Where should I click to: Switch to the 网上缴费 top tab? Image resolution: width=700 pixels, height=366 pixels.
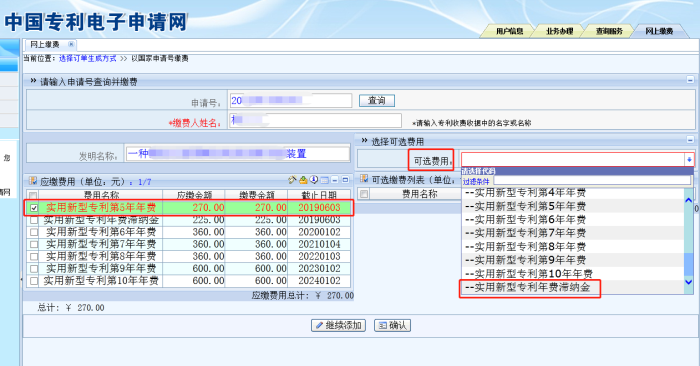659,31
